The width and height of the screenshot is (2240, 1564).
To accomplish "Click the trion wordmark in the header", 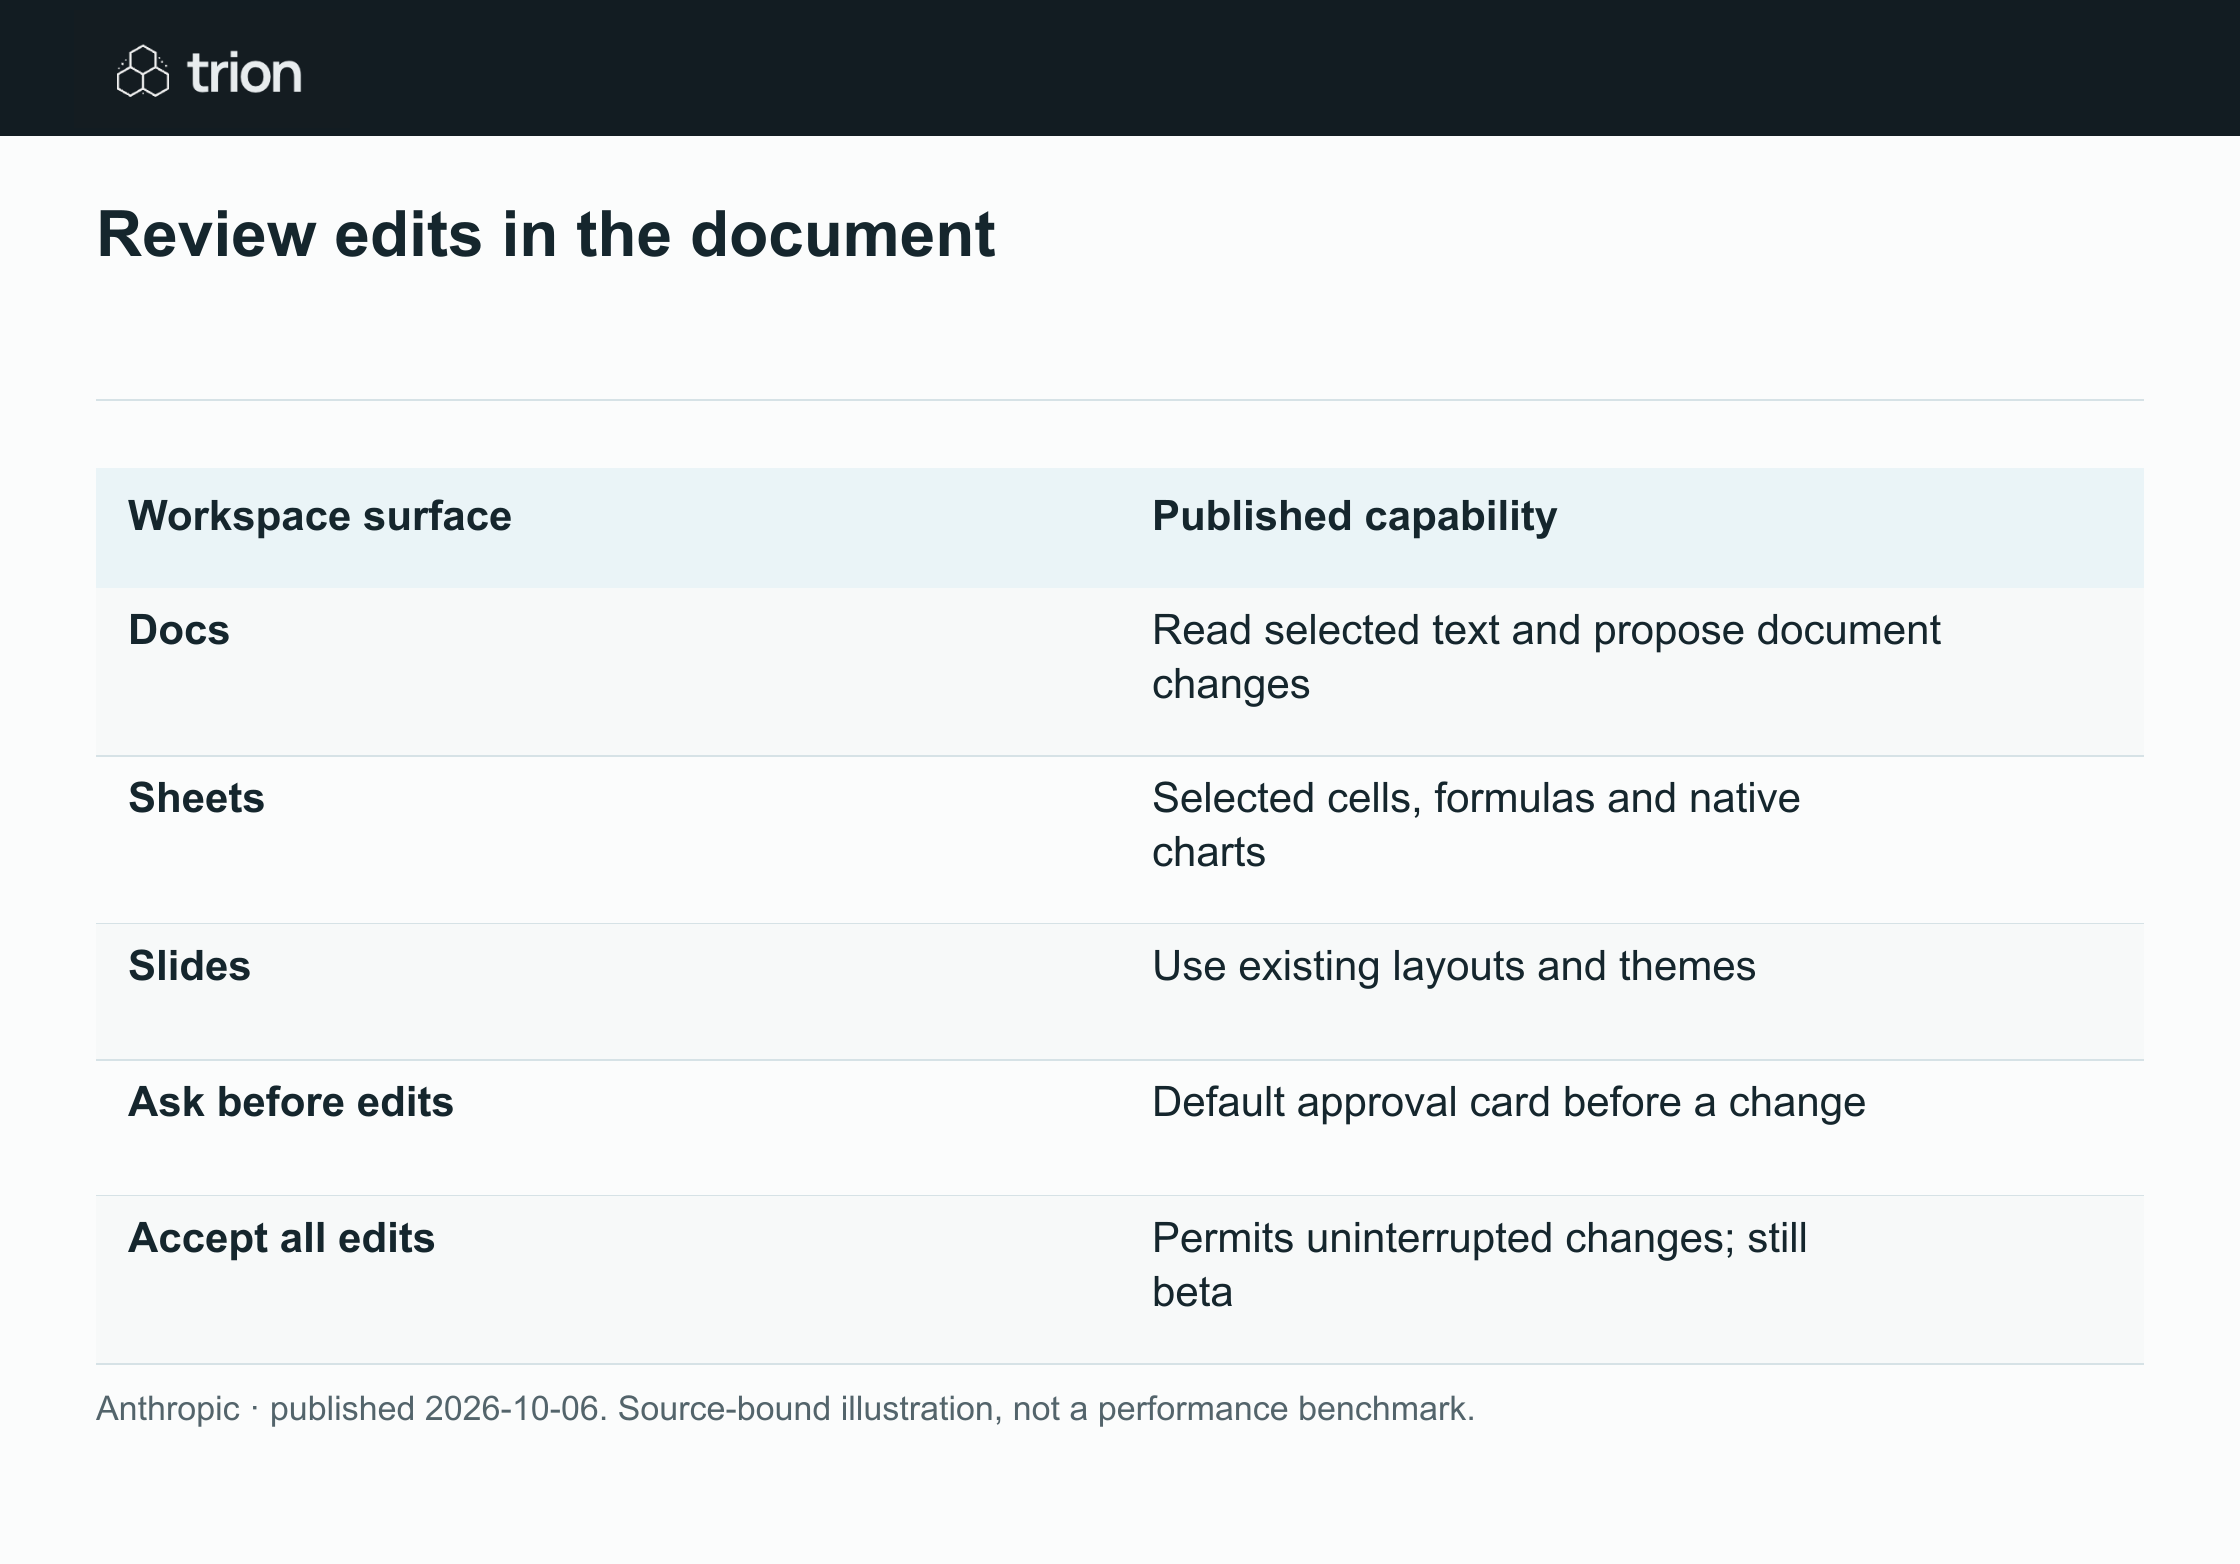I will (x=244, y=73).
